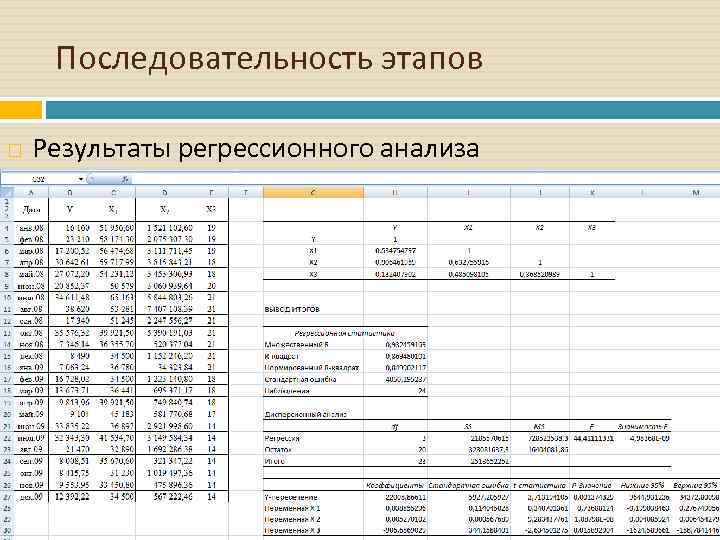Select the 'Множественный R' label cell

[x=297, y=345]
